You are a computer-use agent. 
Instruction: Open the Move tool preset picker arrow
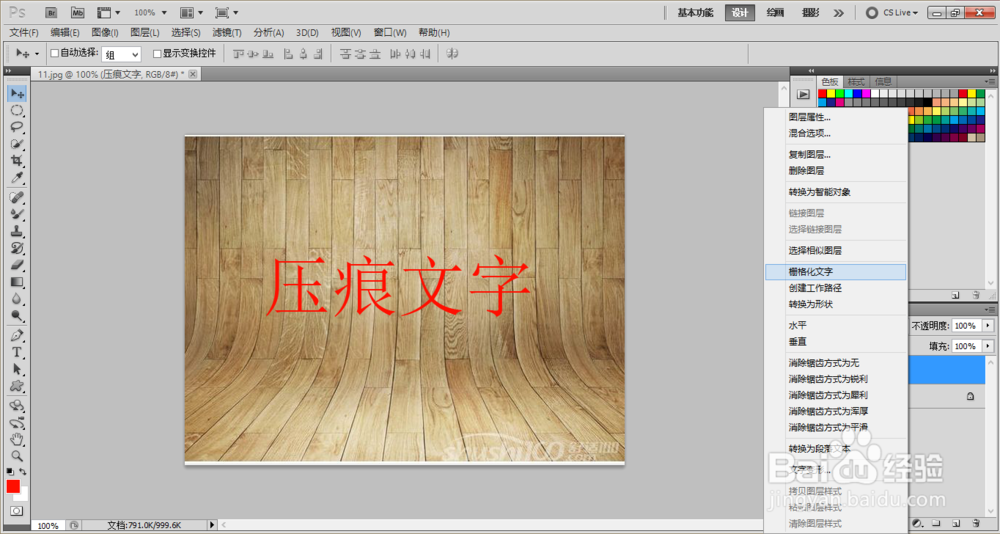click(x=36, y=54)
